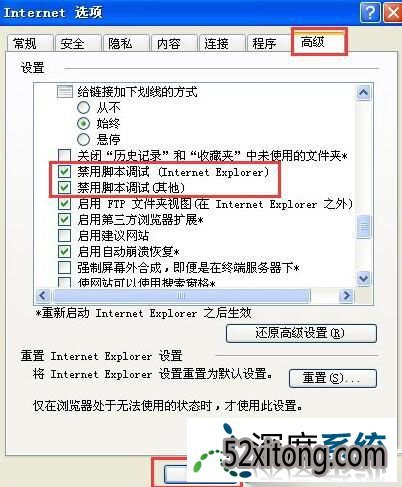Click the help question mark icon
Screen dimensions: 402x487
pos(370,13)
